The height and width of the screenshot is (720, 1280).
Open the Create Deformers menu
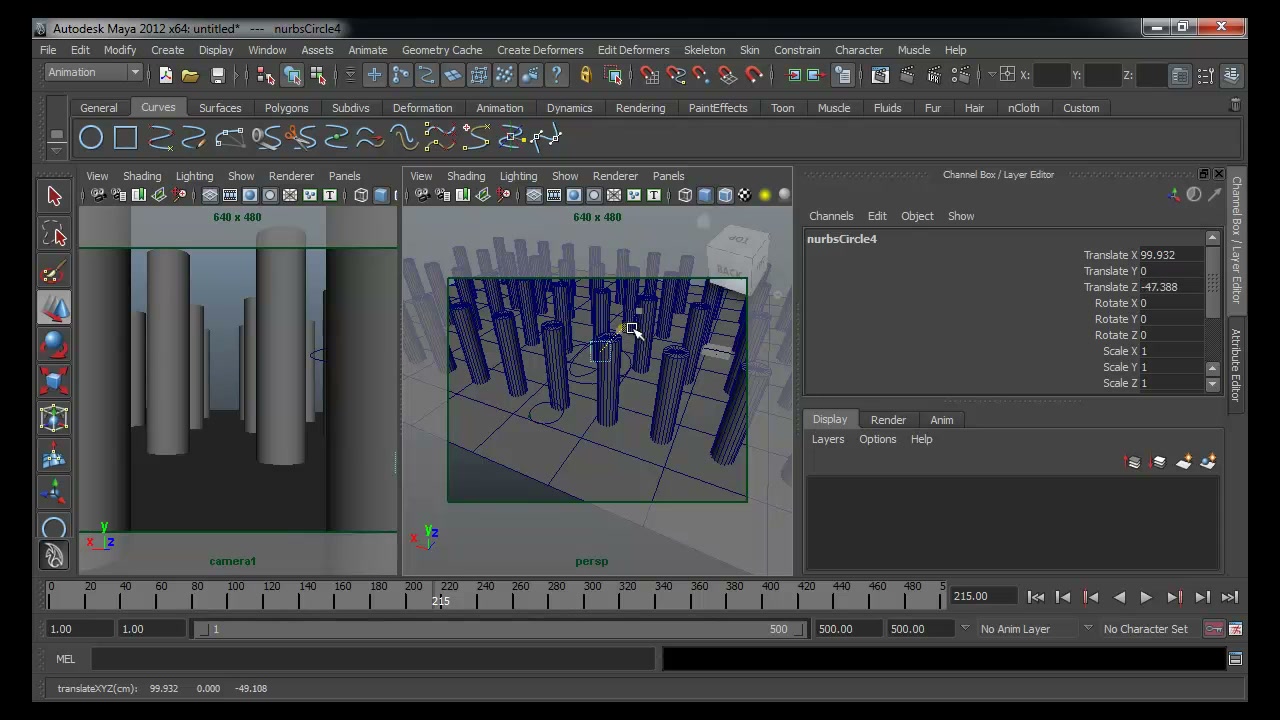click(x=540, y=50)
